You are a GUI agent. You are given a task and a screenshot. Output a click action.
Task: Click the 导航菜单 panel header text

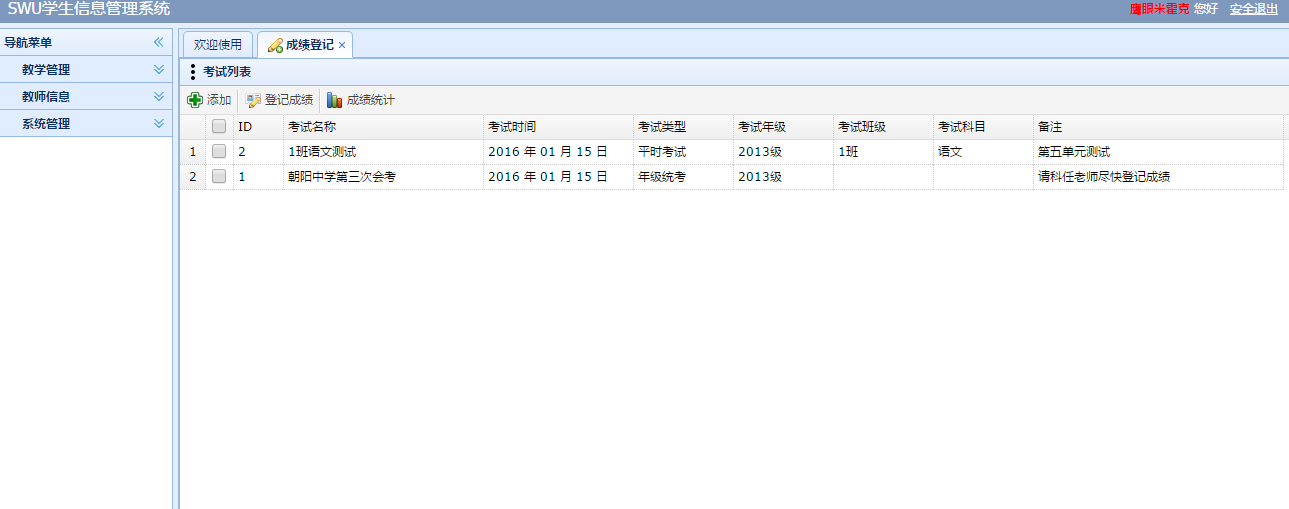click(28, 43)
